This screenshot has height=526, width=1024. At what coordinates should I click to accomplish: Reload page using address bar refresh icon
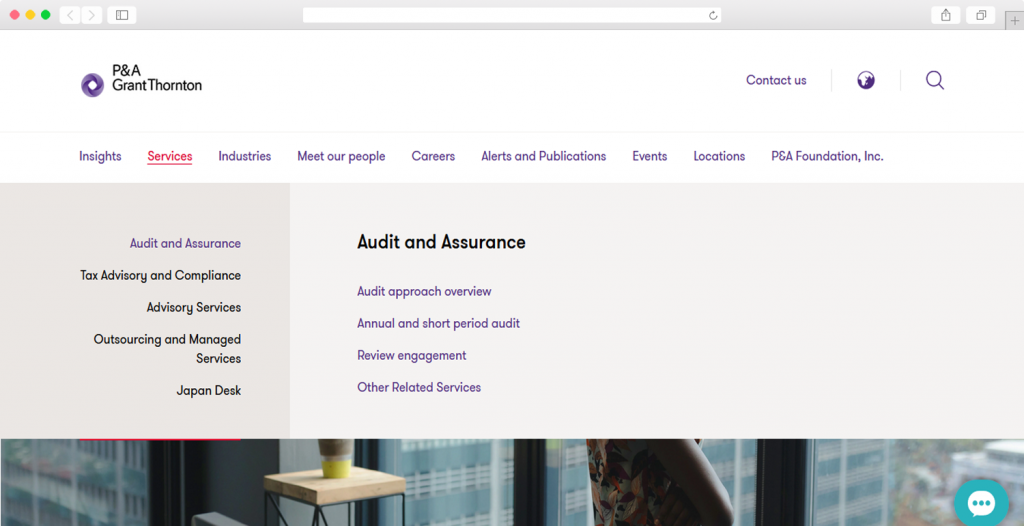(x=712, y=15)
